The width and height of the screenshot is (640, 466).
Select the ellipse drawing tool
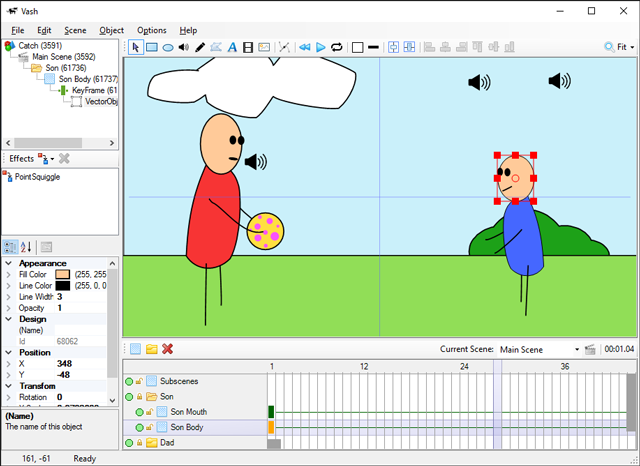[168, 48]
